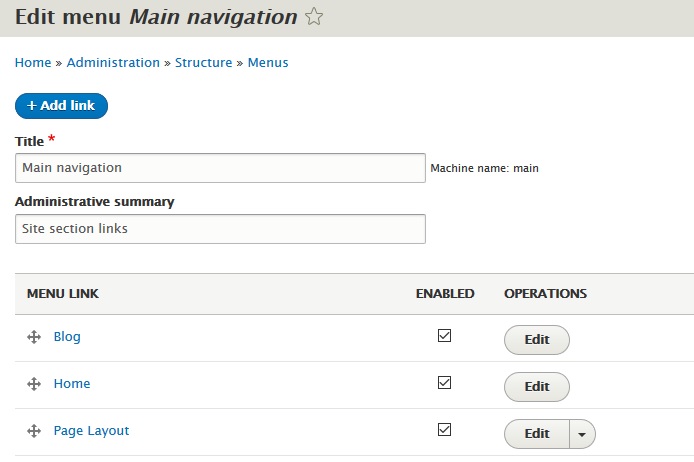Toggle the Enabled checkbox for Home
This screenshot has height=462, width=694.
[x=445, y=383]
